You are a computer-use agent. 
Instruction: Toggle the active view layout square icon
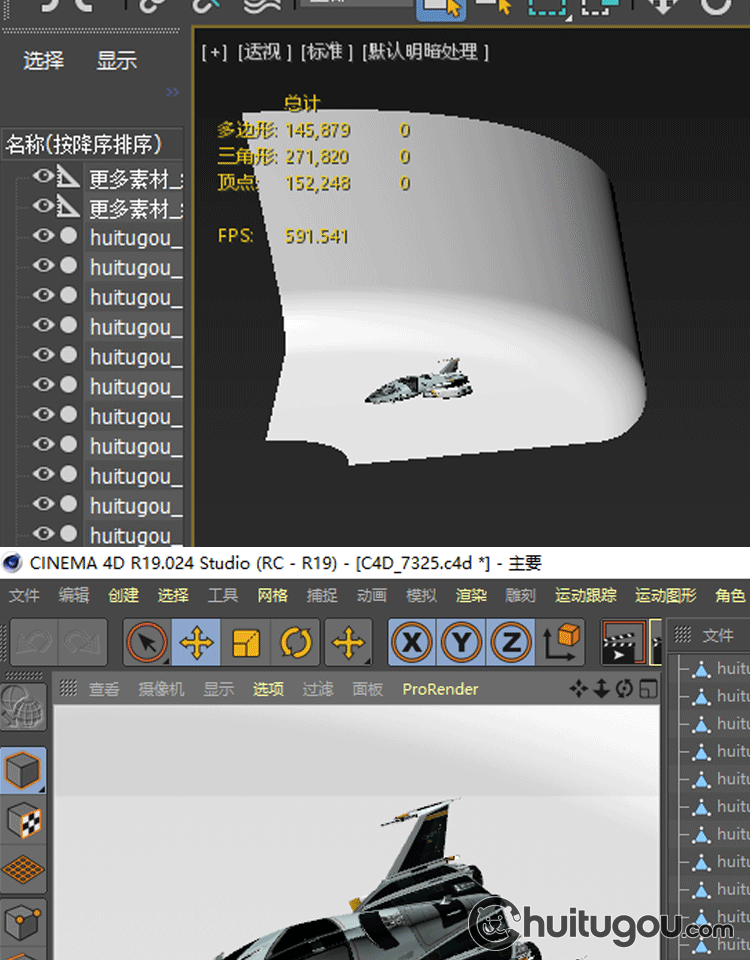[648, 689]
